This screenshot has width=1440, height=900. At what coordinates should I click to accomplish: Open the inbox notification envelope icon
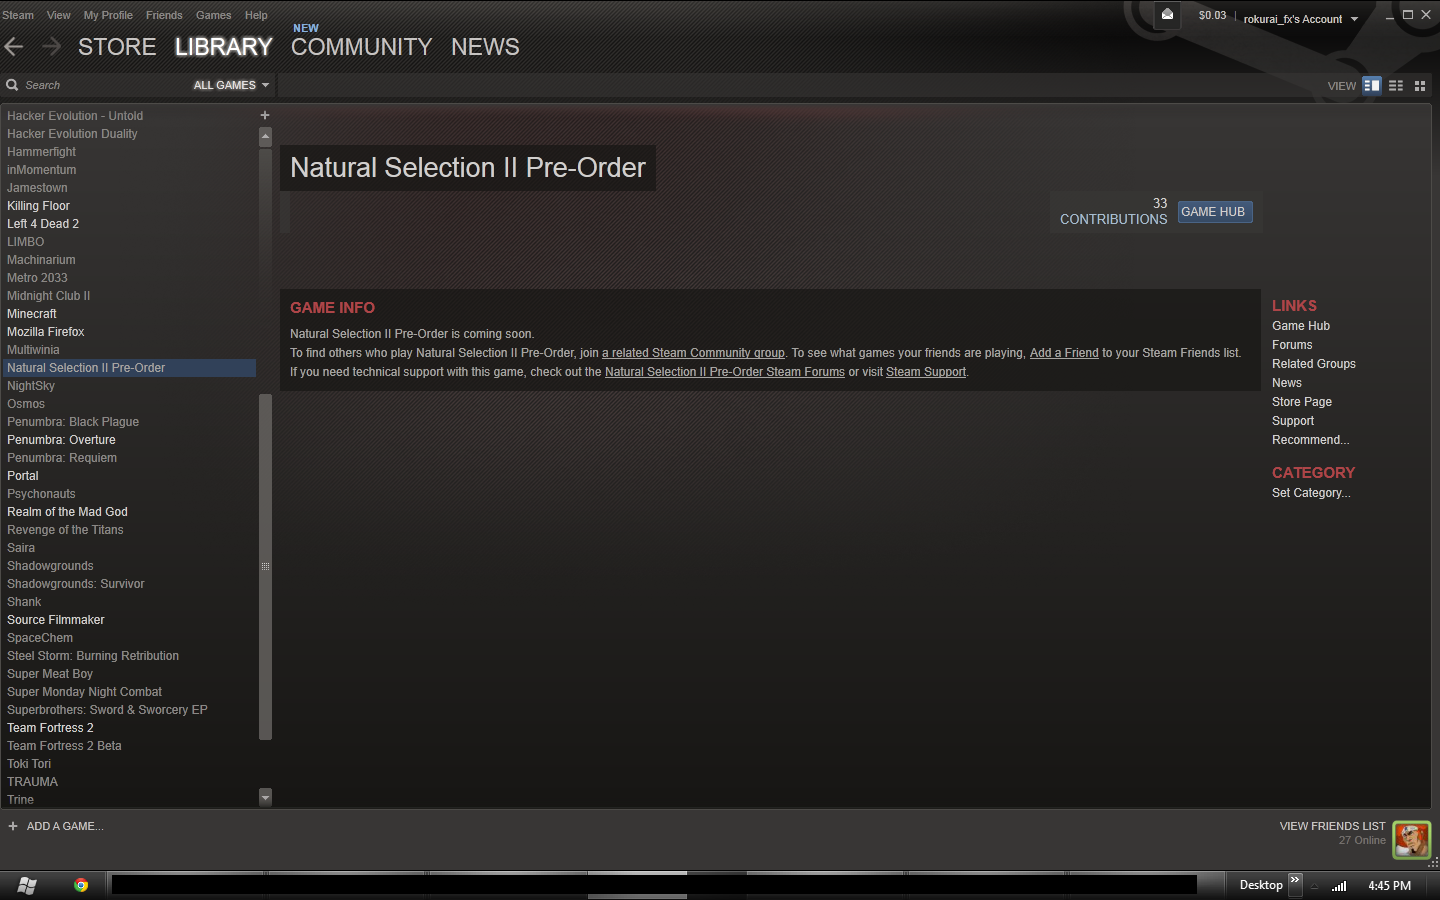[x=1167, y=15]
